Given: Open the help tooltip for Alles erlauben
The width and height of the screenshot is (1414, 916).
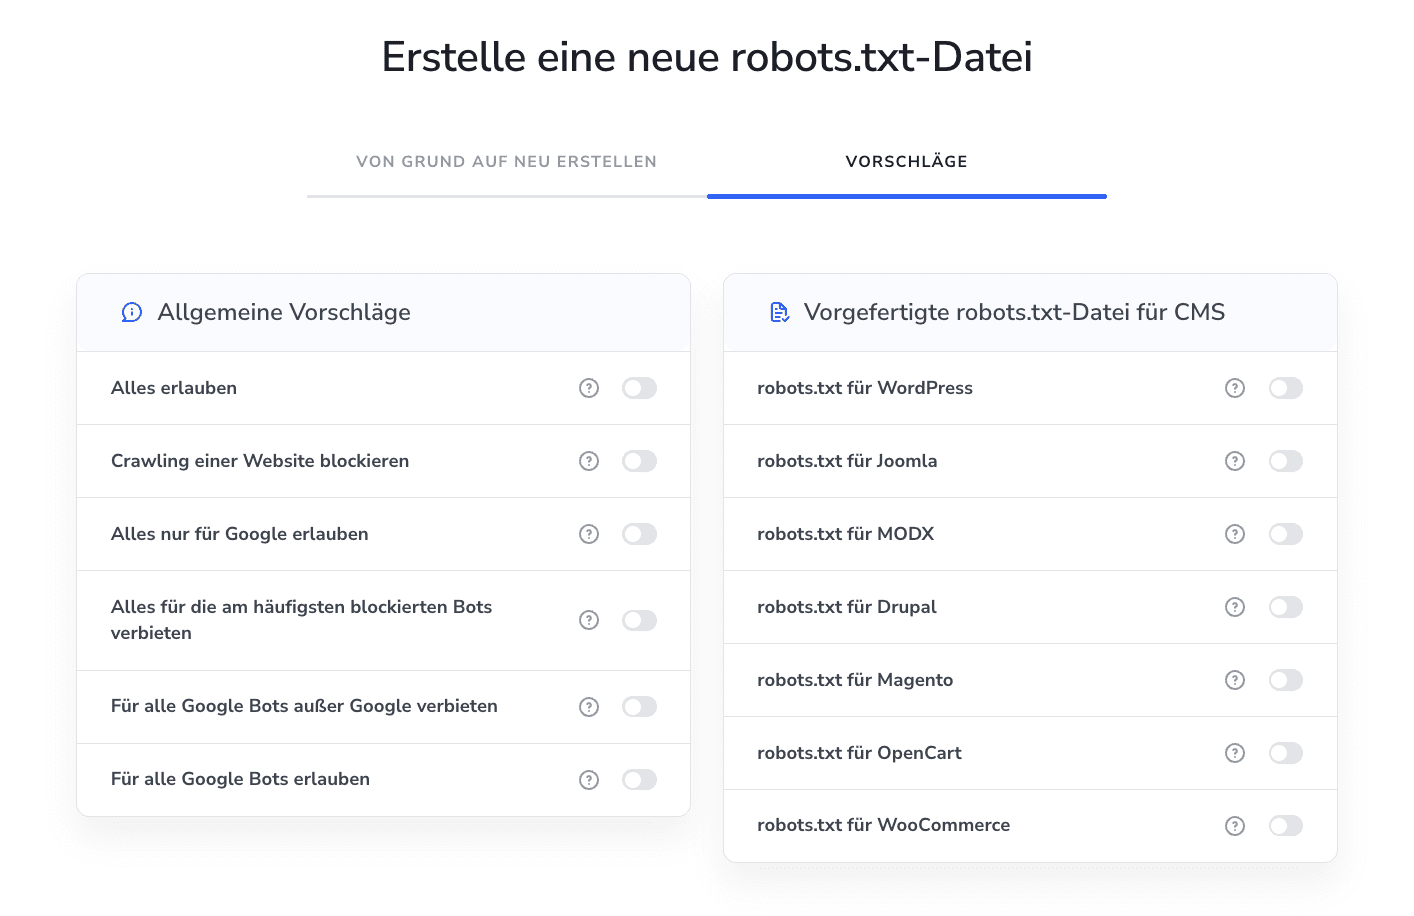Looking at the screenshot, I should [x=588, y=388].
